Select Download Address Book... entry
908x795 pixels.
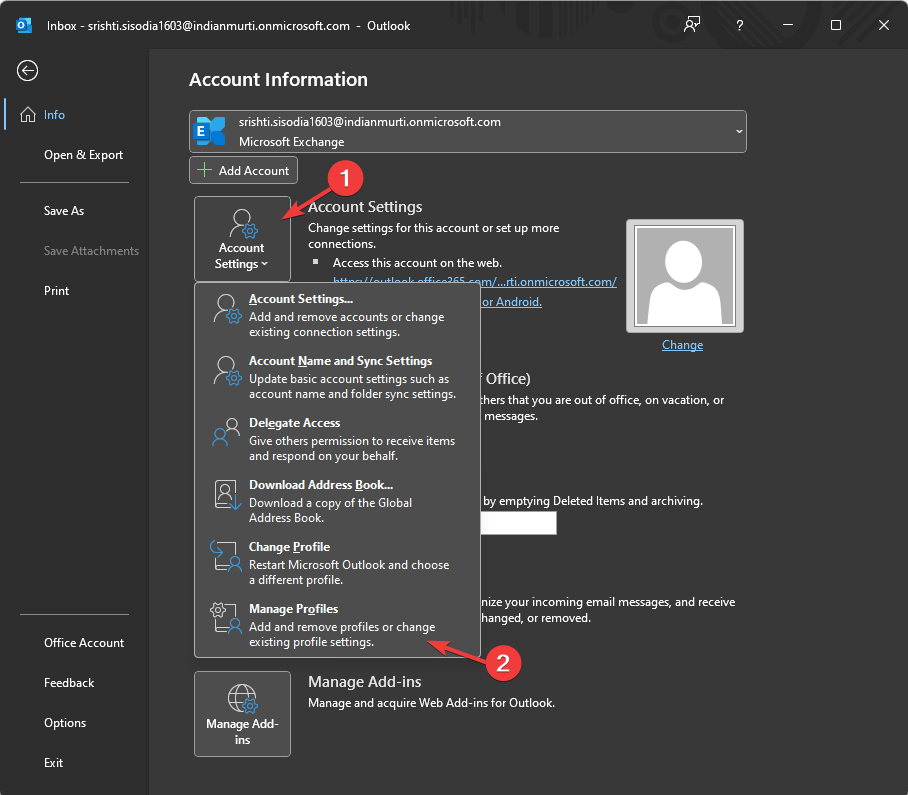[338, 500]
